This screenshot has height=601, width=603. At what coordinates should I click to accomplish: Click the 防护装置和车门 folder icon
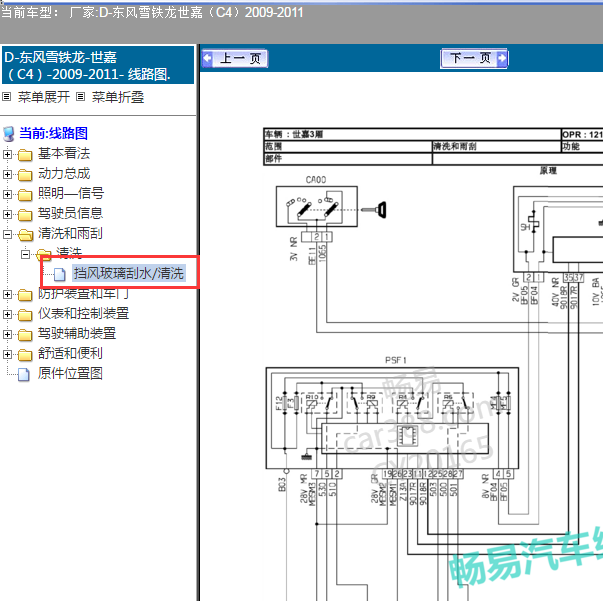tap(25, 295)
